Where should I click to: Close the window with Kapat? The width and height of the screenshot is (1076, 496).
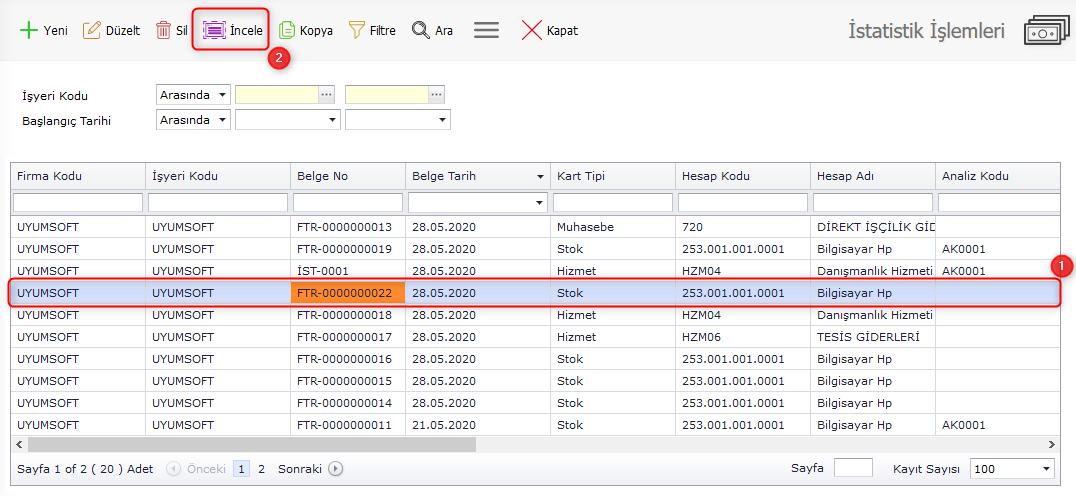pyautogui.click(x=532, y=31)
